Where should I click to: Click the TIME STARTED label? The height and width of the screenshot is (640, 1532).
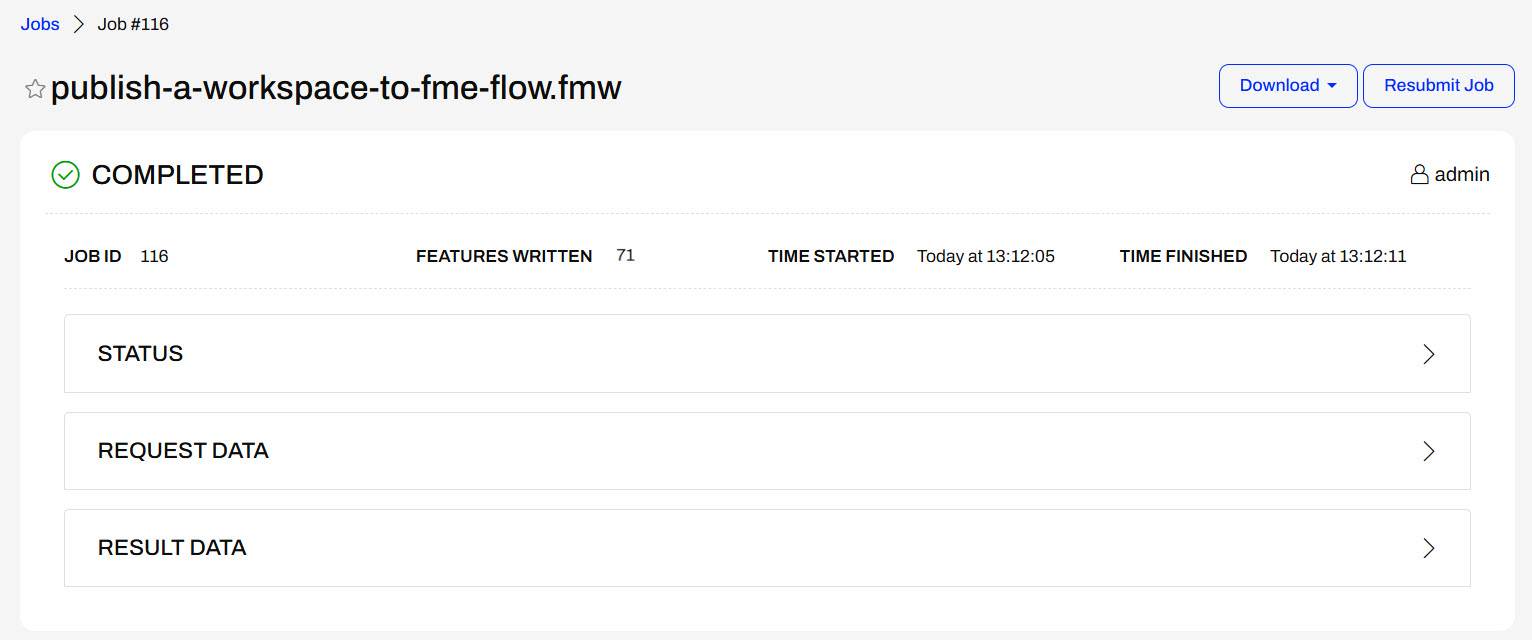831,257
